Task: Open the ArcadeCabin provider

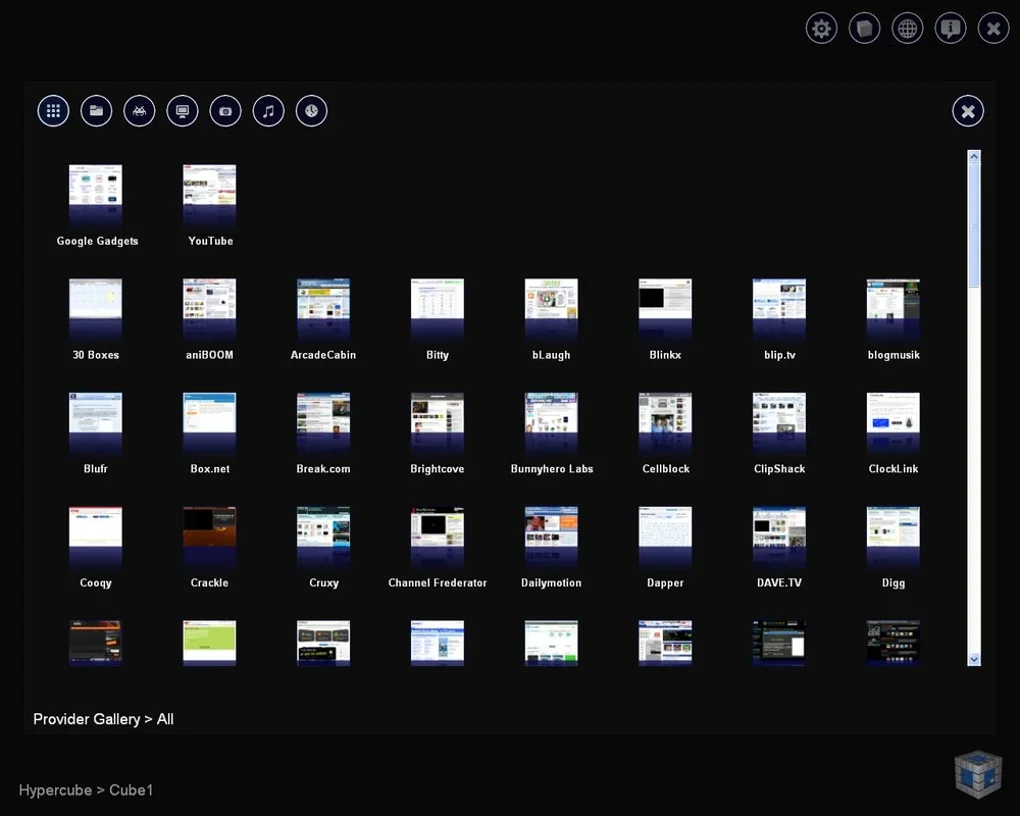Action: pyautogui.click(x=323, y=308)
